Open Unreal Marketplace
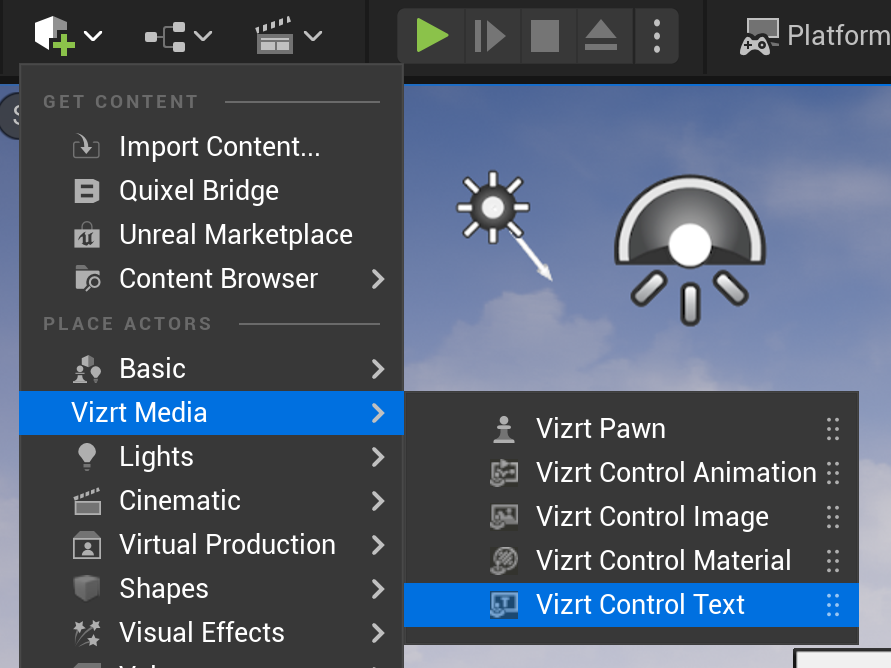The height and width of the screenshot is (668, 891). pos(235,235)
